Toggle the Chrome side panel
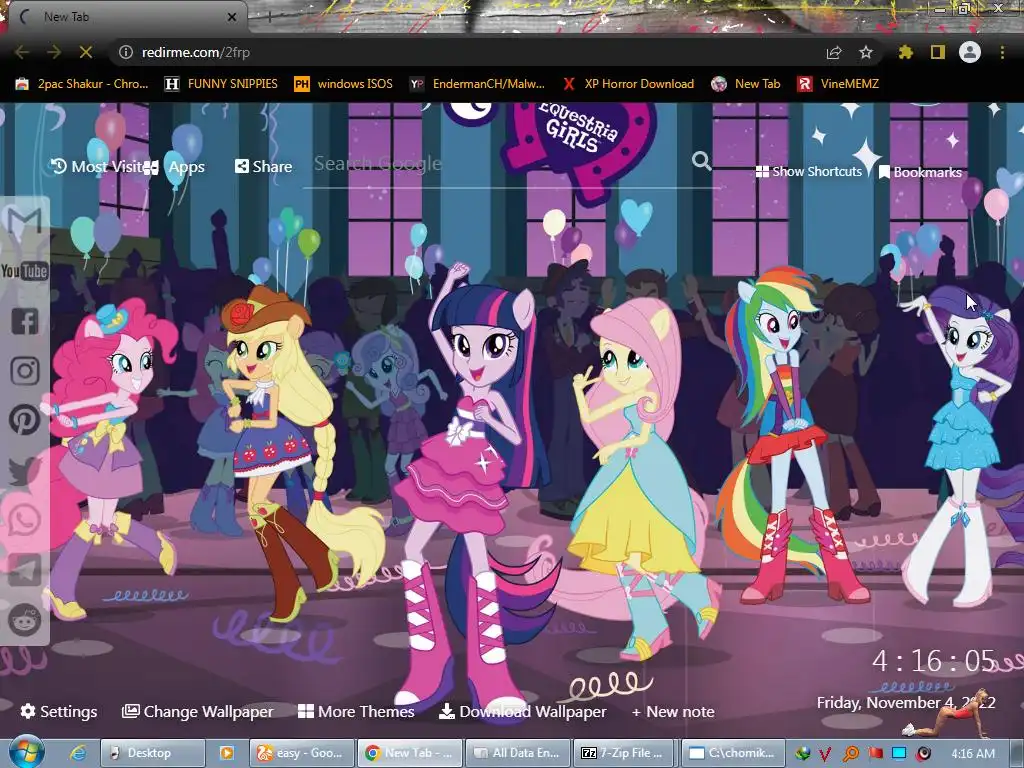Image resolution: width=1024 pixels, height=768 pixels. 938,52
